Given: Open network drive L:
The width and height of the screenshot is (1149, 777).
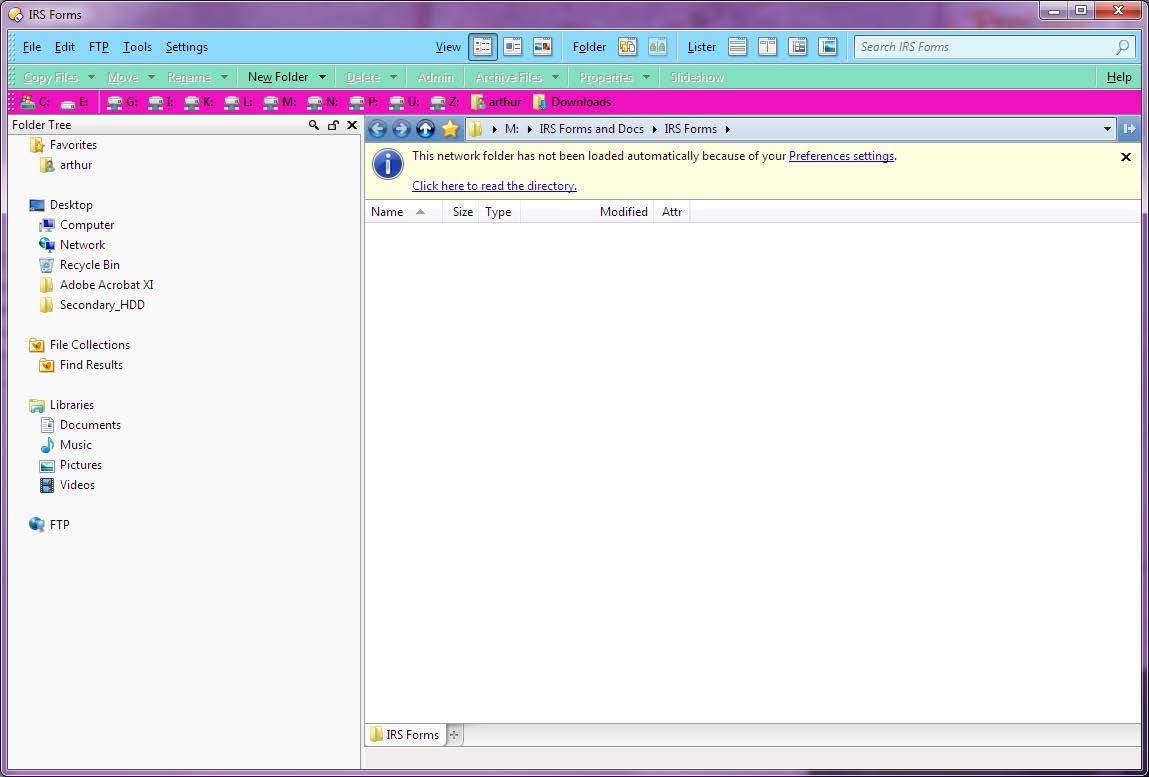Looking at the screenshot, I should point(238,102).
